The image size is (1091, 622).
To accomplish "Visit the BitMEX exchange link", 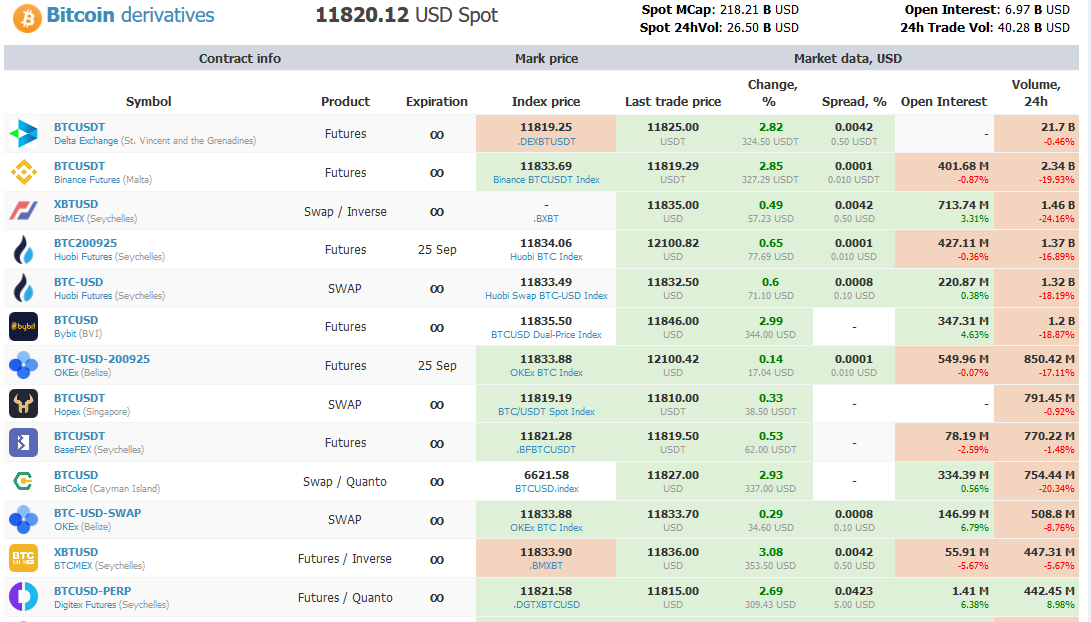I will pyautogui.click(x=70, y=218).
